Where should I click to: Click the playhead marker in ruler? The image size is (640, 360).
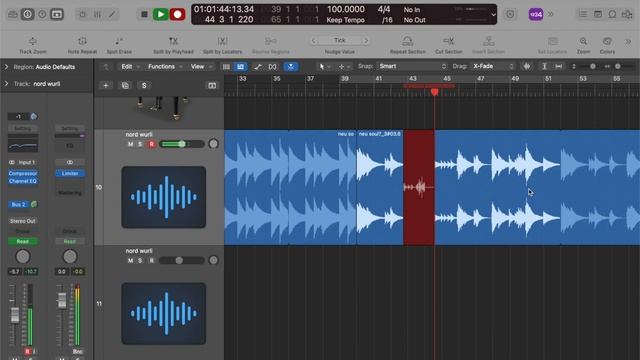click(x=435, y=92)
